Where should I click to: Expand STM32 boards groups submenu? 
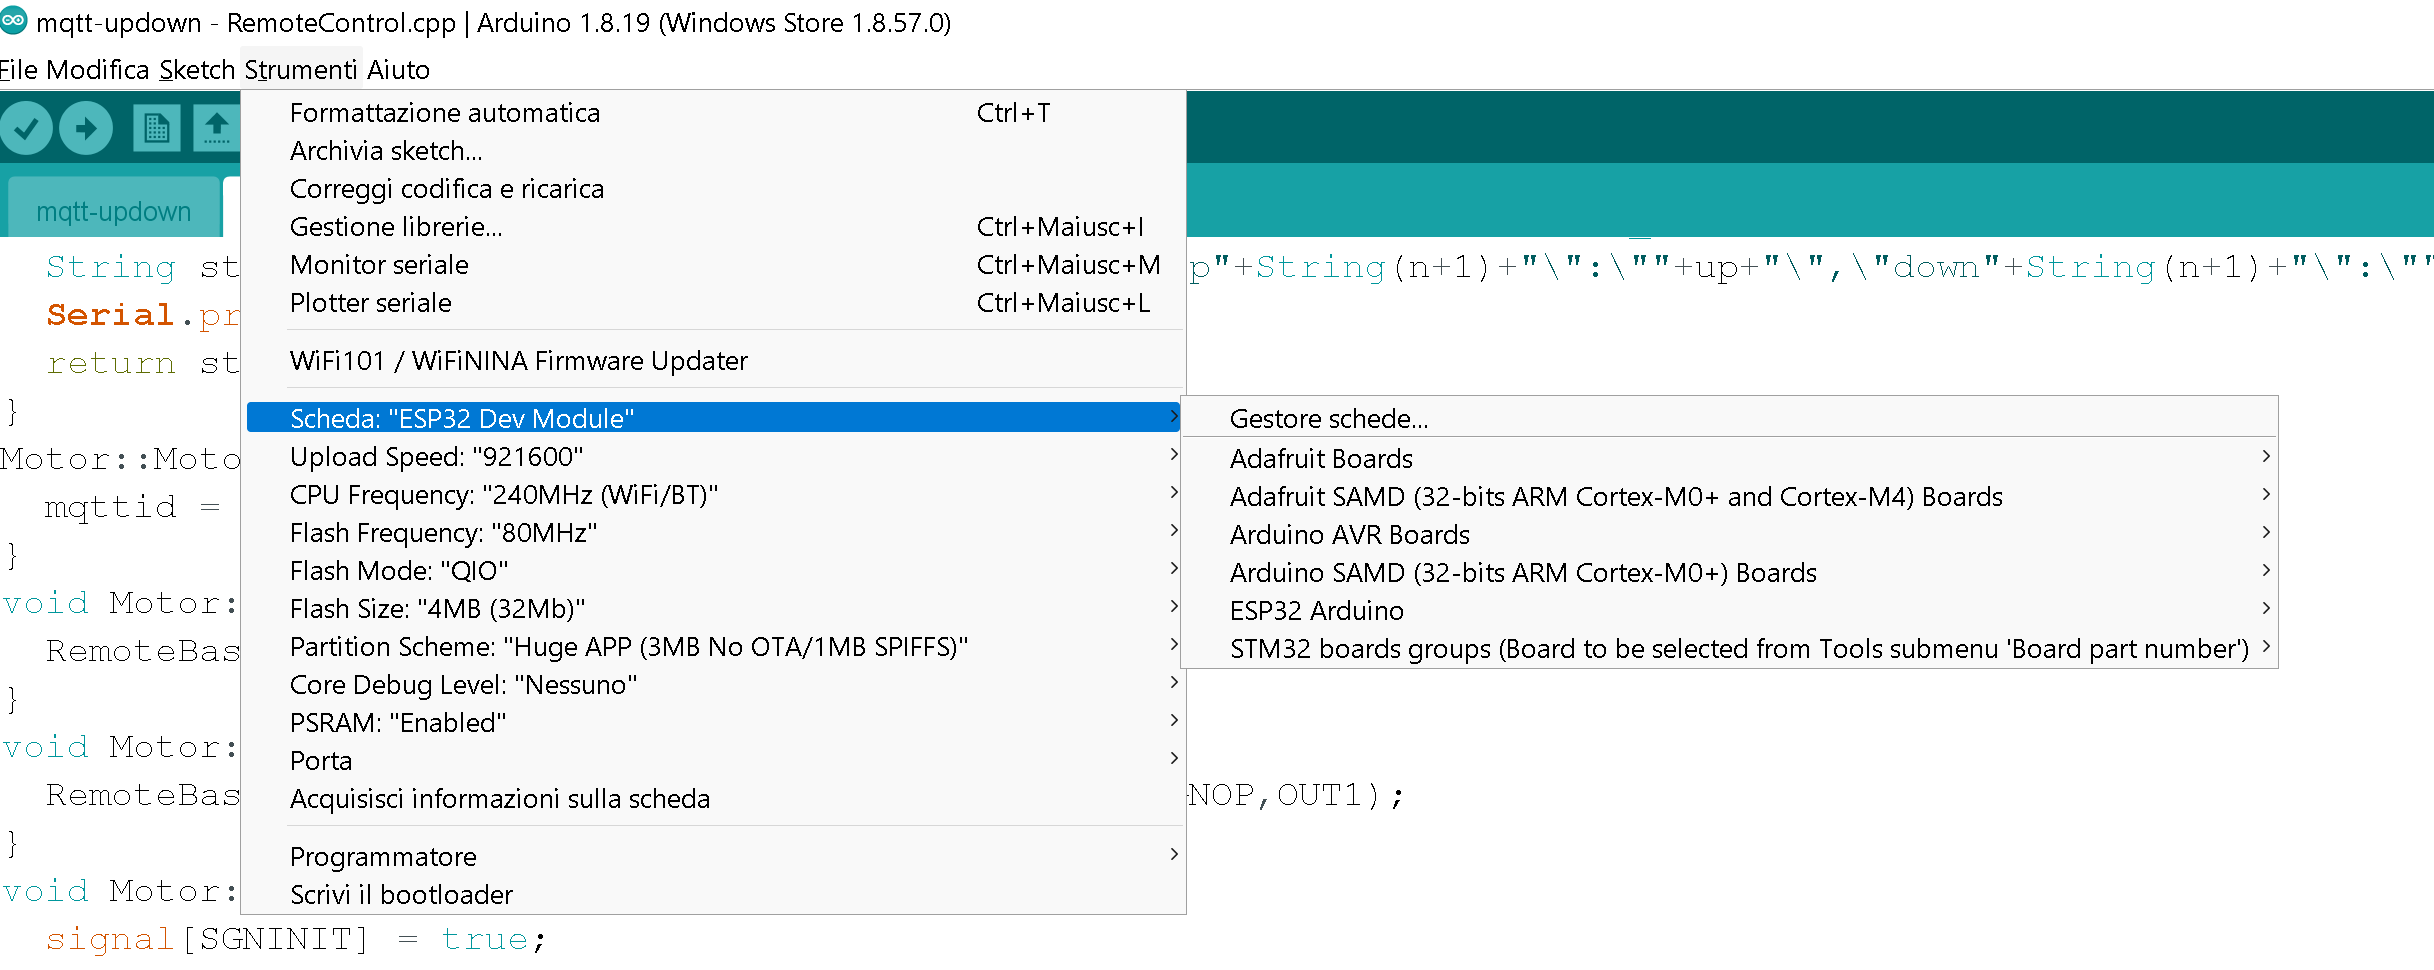tap(1729, 649)
